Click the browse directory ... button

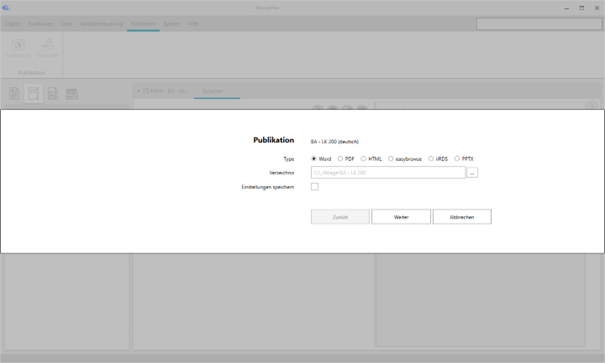tap(472, 172)
